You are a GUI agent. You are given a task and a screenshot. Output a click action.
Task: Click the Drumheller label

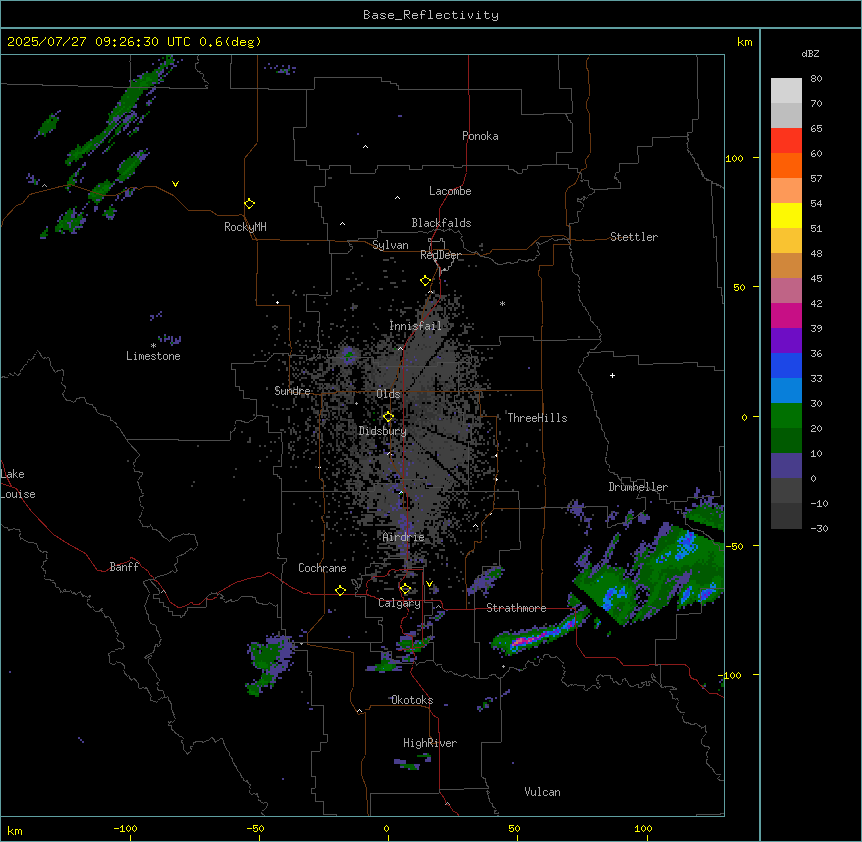click(x=638, y=487)
